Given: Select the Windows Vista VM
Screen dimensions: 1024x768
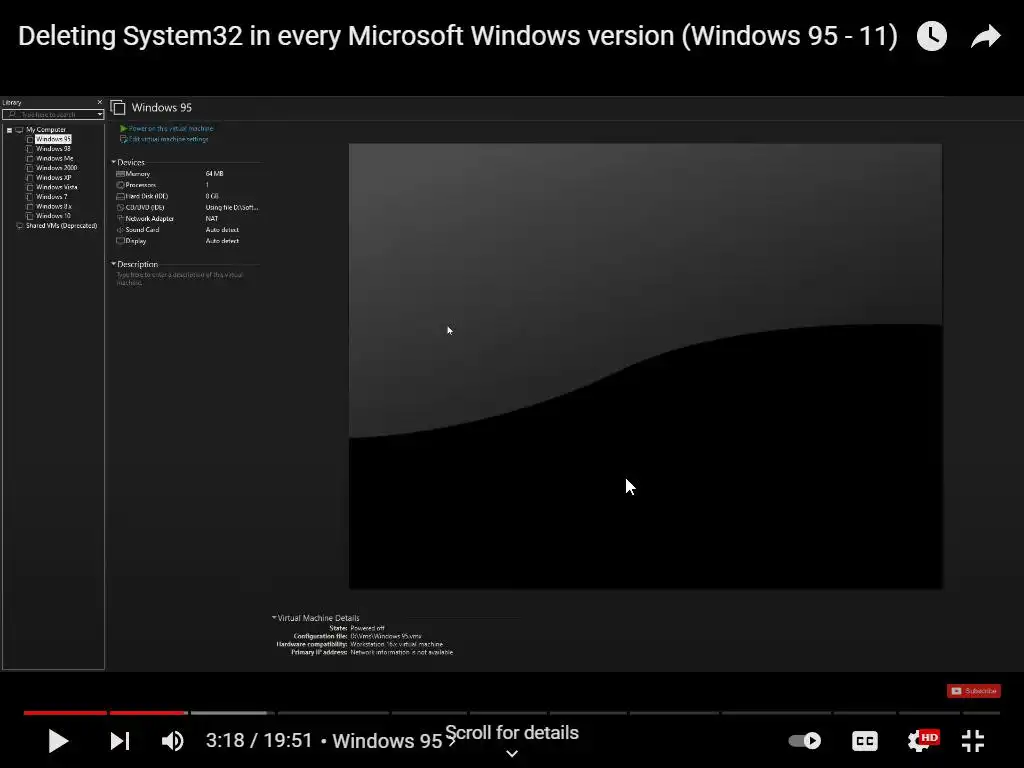Looking at the screenshot, I should pos(56,187).
